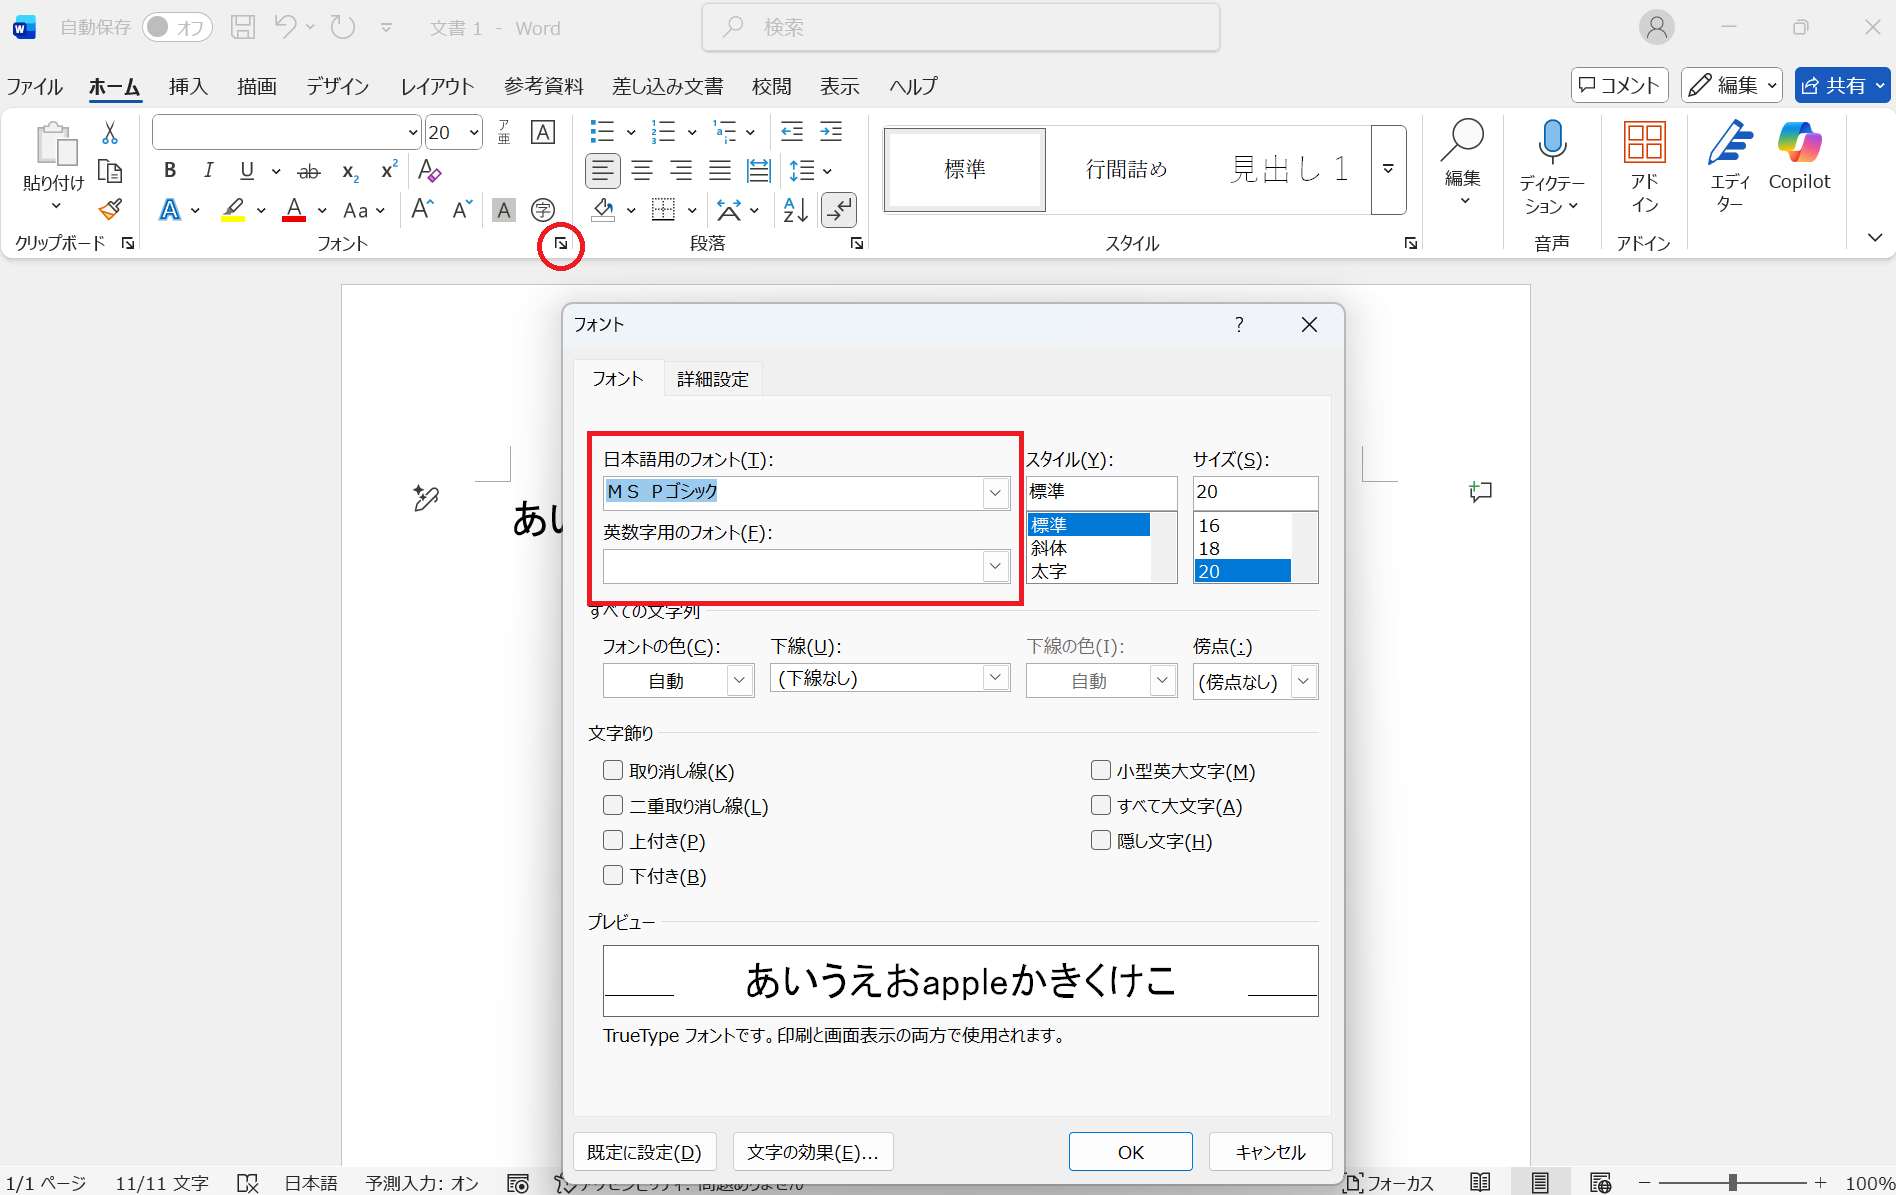This screenshot has height=1195, width=1896.
Task: Click the superscript icon
Action: click(389, 171)
